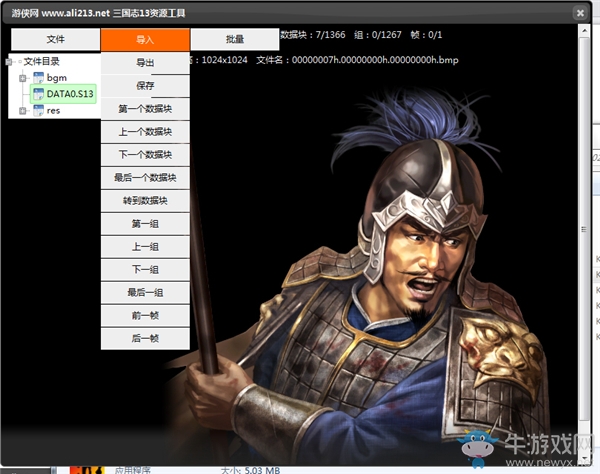Select 第一组 entry

click(x=145, y=223)
